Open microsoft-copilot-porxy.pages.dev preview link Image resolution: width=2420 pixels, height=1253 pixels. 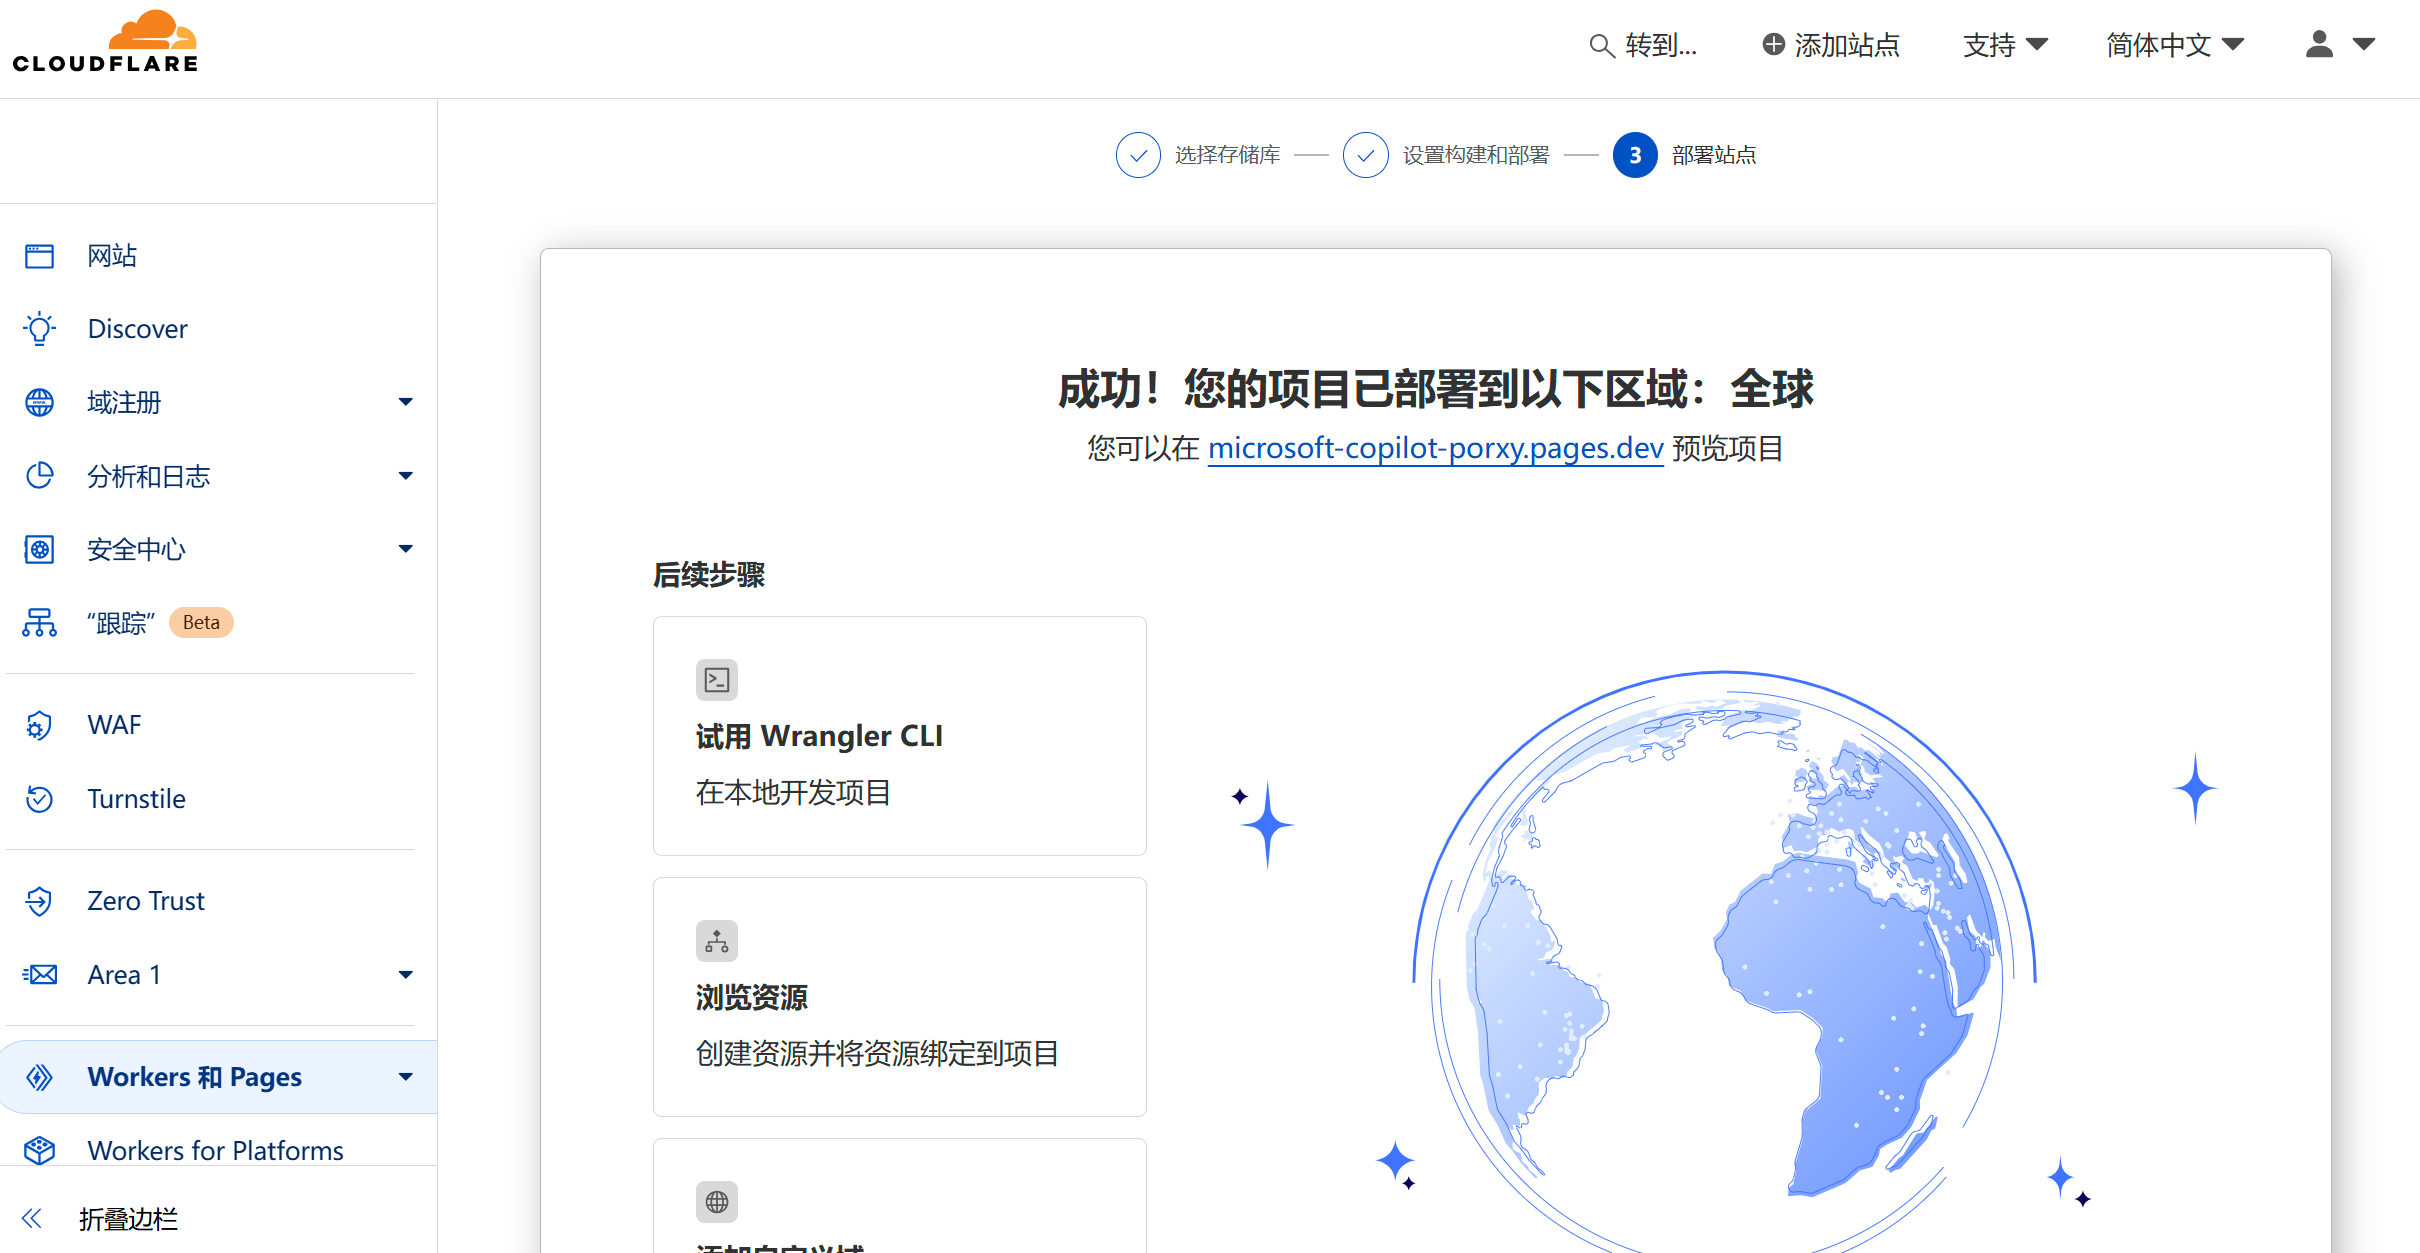[1435, 448]
